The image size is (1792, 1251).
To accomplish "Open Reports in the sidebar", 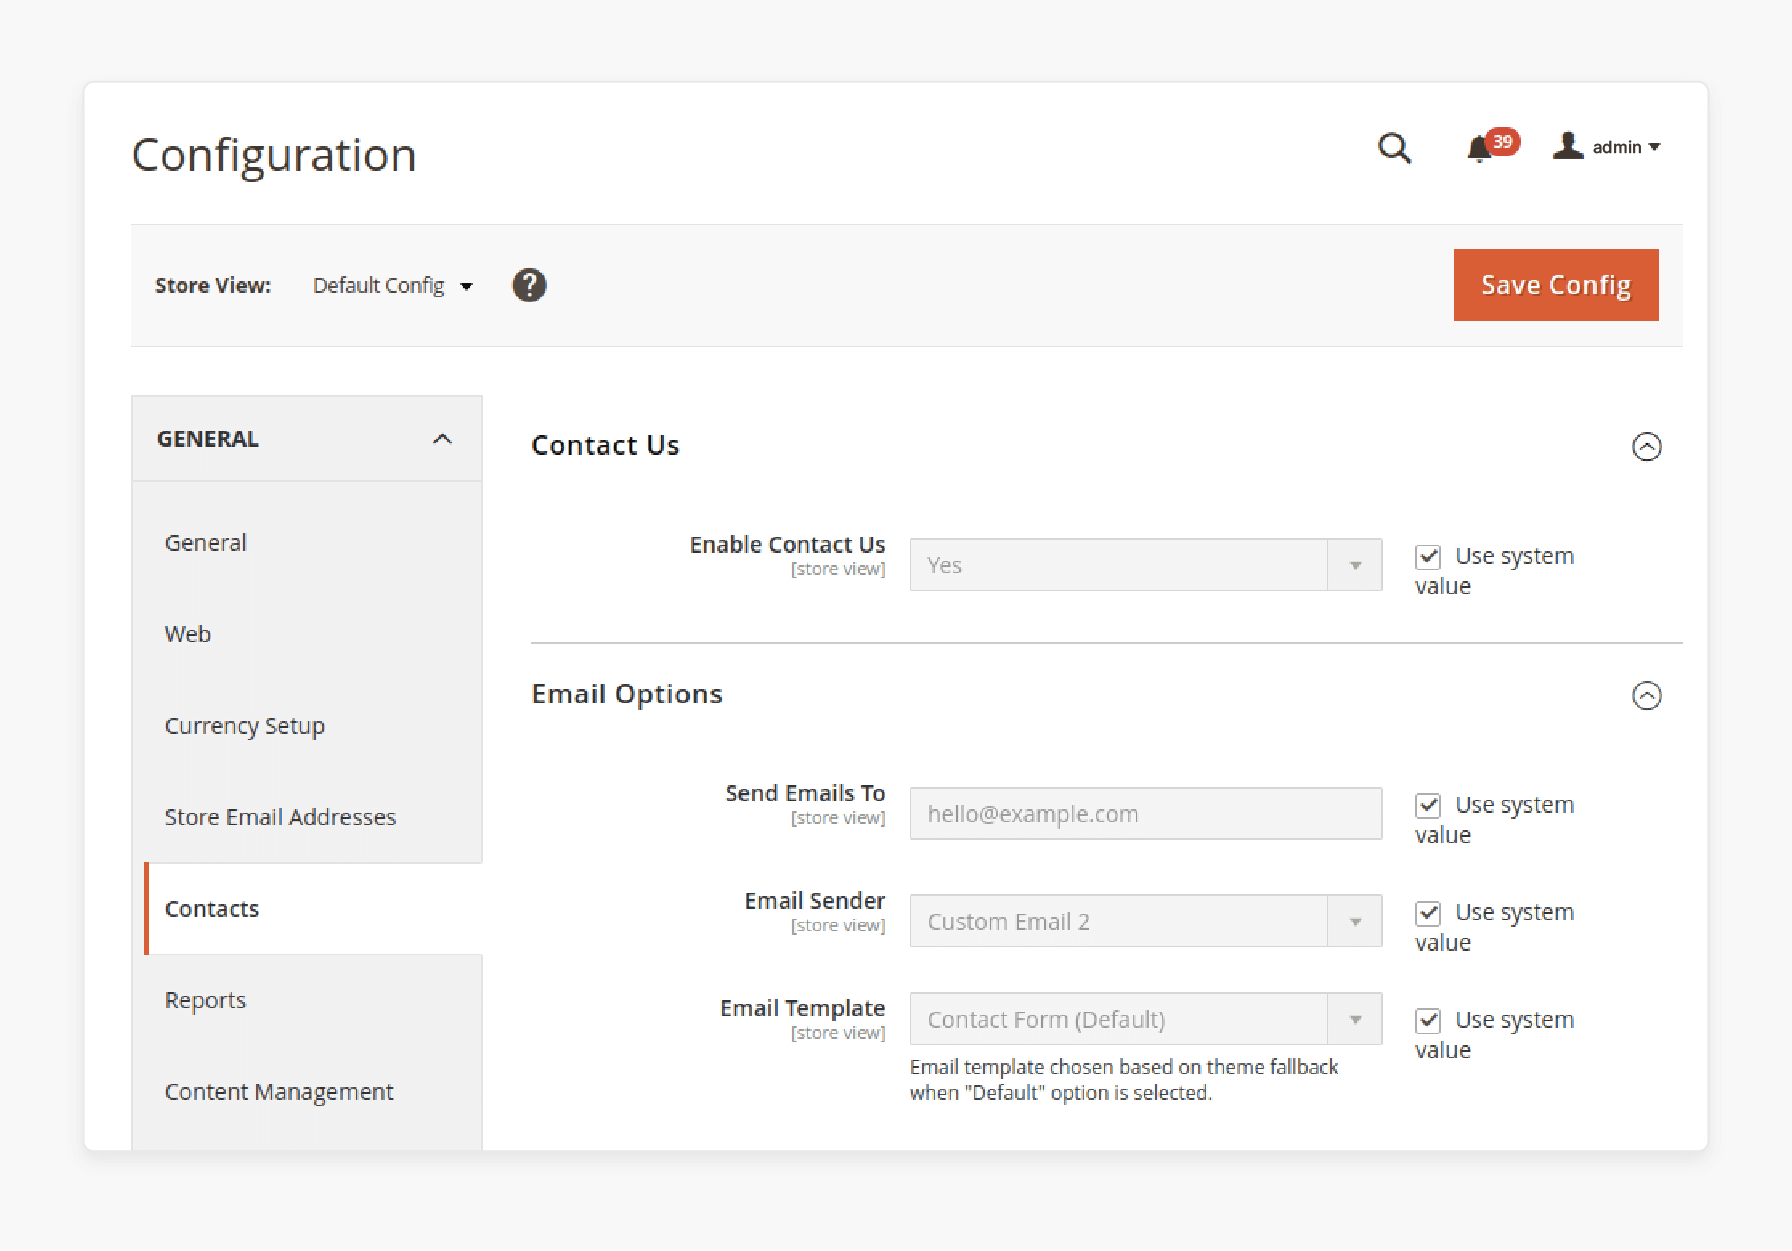I will click(x=205, y=1000).
